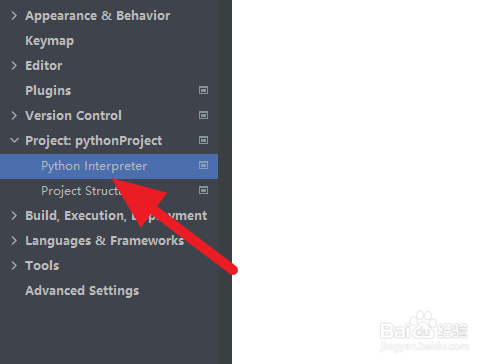Select the Appearance & Behavior label
This screenshot has width=497, height=364.
tap(98, 16)
